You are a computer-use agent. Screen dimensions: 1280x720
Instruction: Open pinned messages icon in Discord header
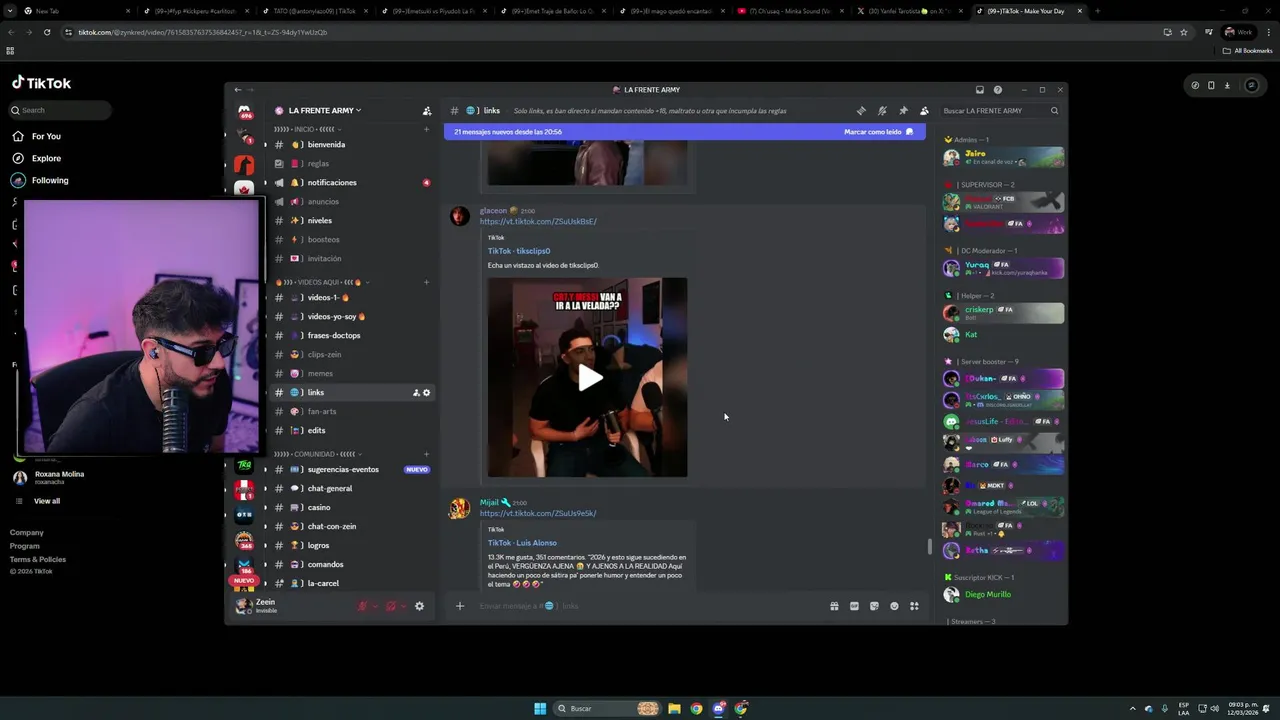pos(903,111)
